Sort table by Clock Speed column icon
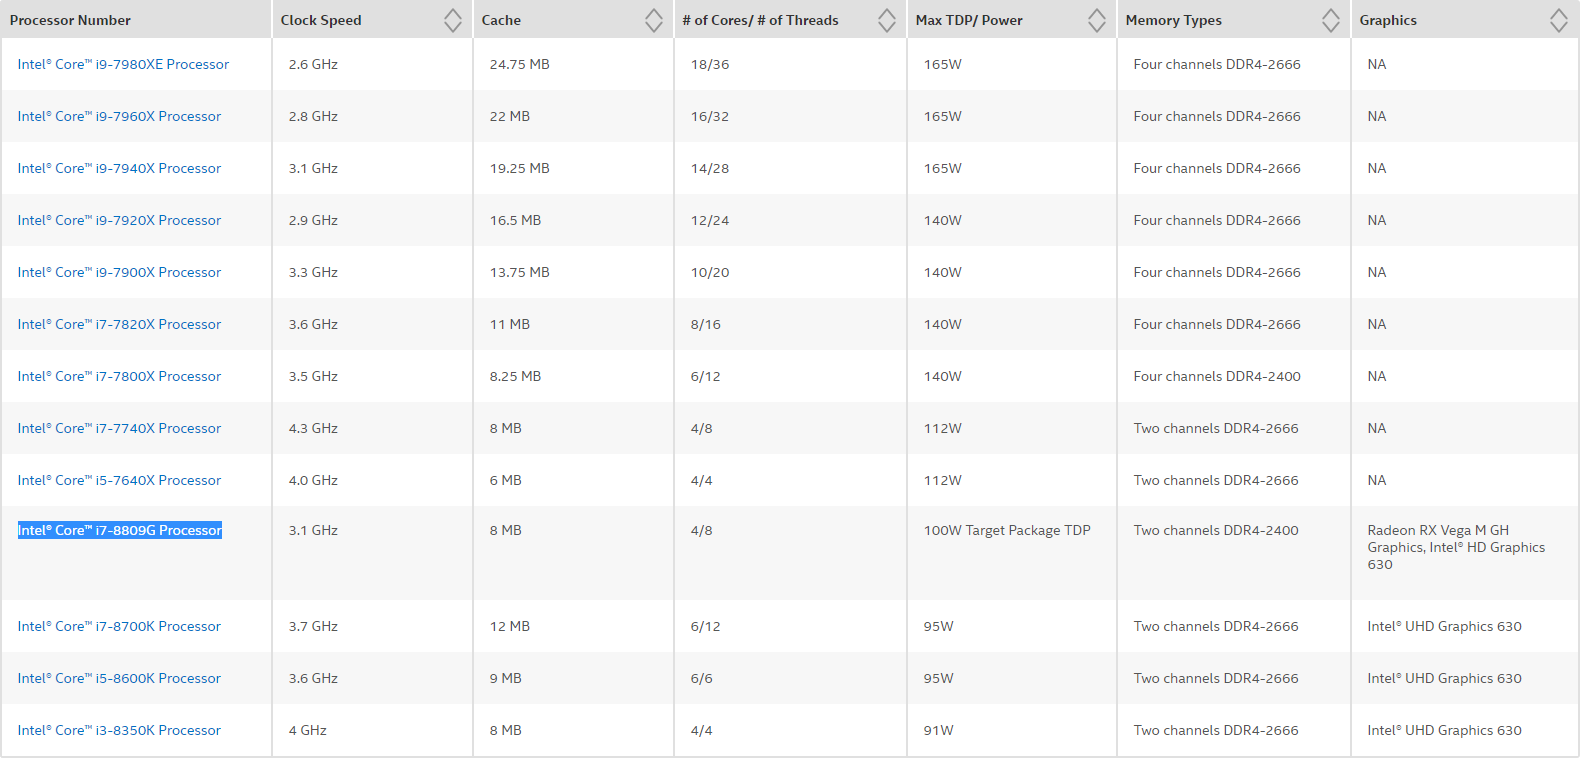 pos(453,20)
